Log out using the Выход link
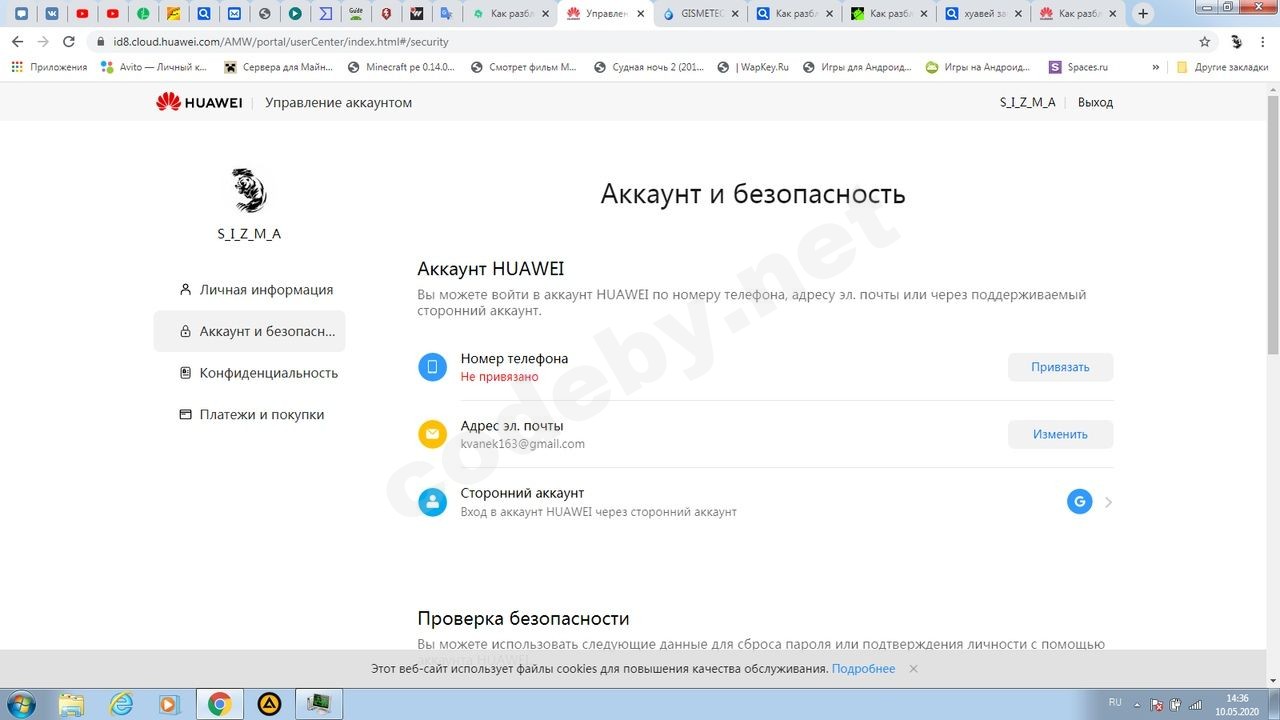 click(1095, 102)
